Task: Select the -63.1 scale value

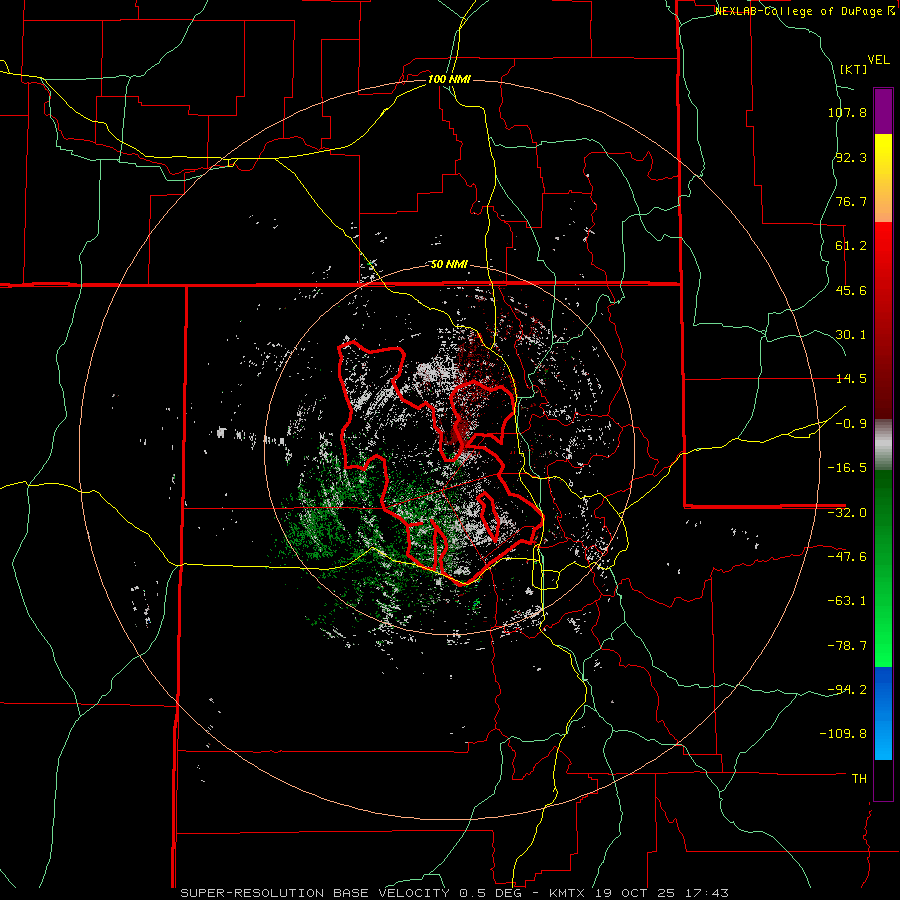Action: point(847,601)
